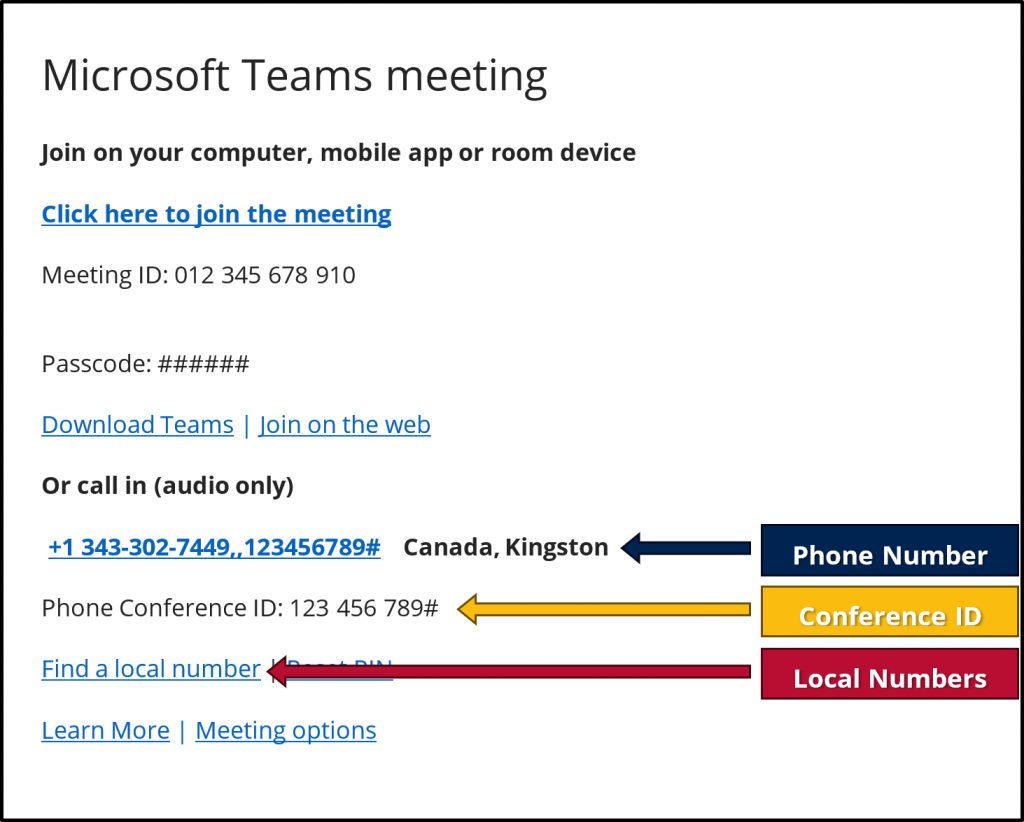Click the yellow arrow pointing at Conference ID
Viewport: 1024px width, 822px height.
coord(604,609)
